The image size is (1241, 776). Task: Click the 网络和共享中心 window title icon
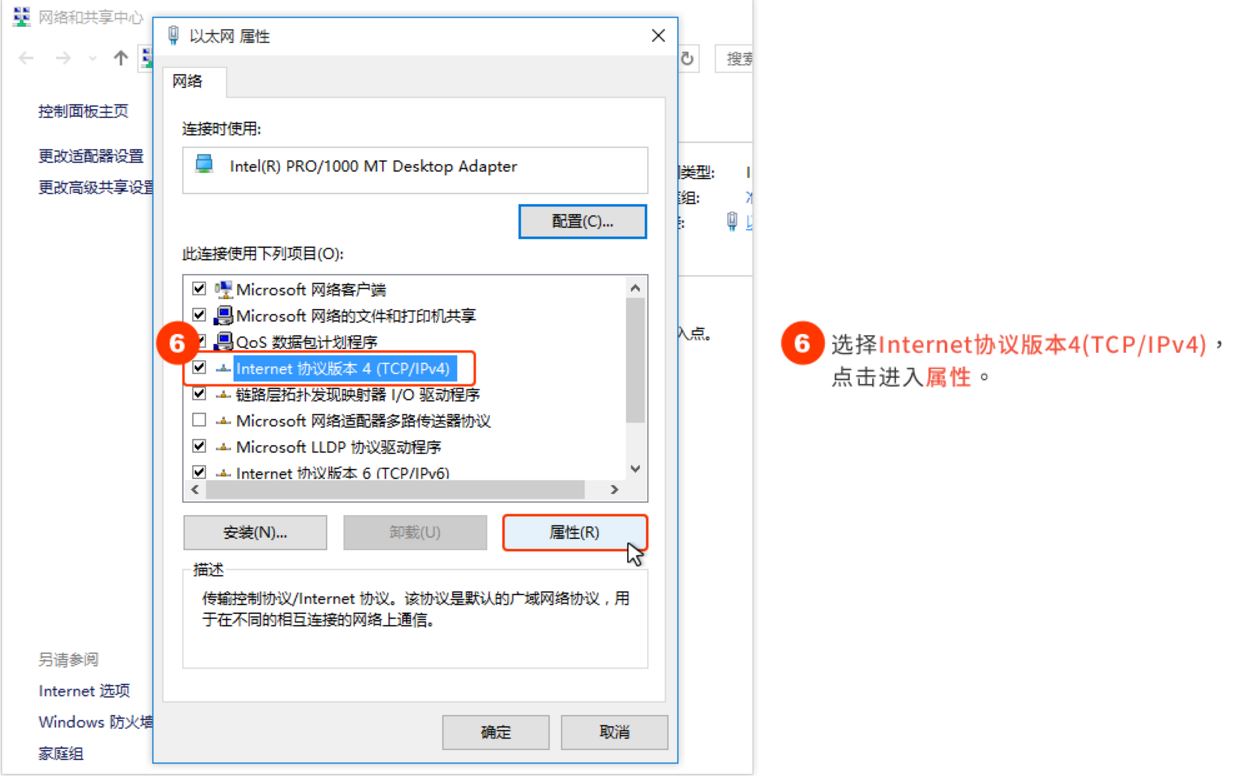tap(23, 18)
